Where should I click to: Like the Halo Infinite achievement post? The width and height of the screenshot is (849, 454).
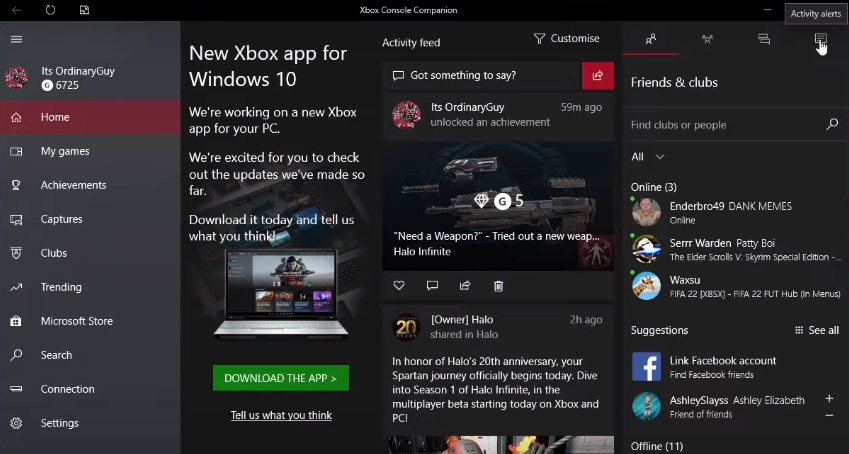tap(399, 286)
